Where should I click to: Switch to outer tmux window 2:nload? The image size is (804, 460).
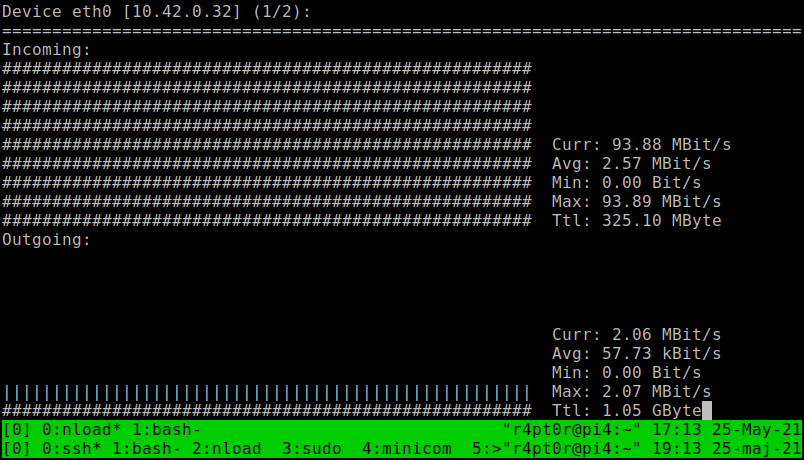[x=227, y=449]
